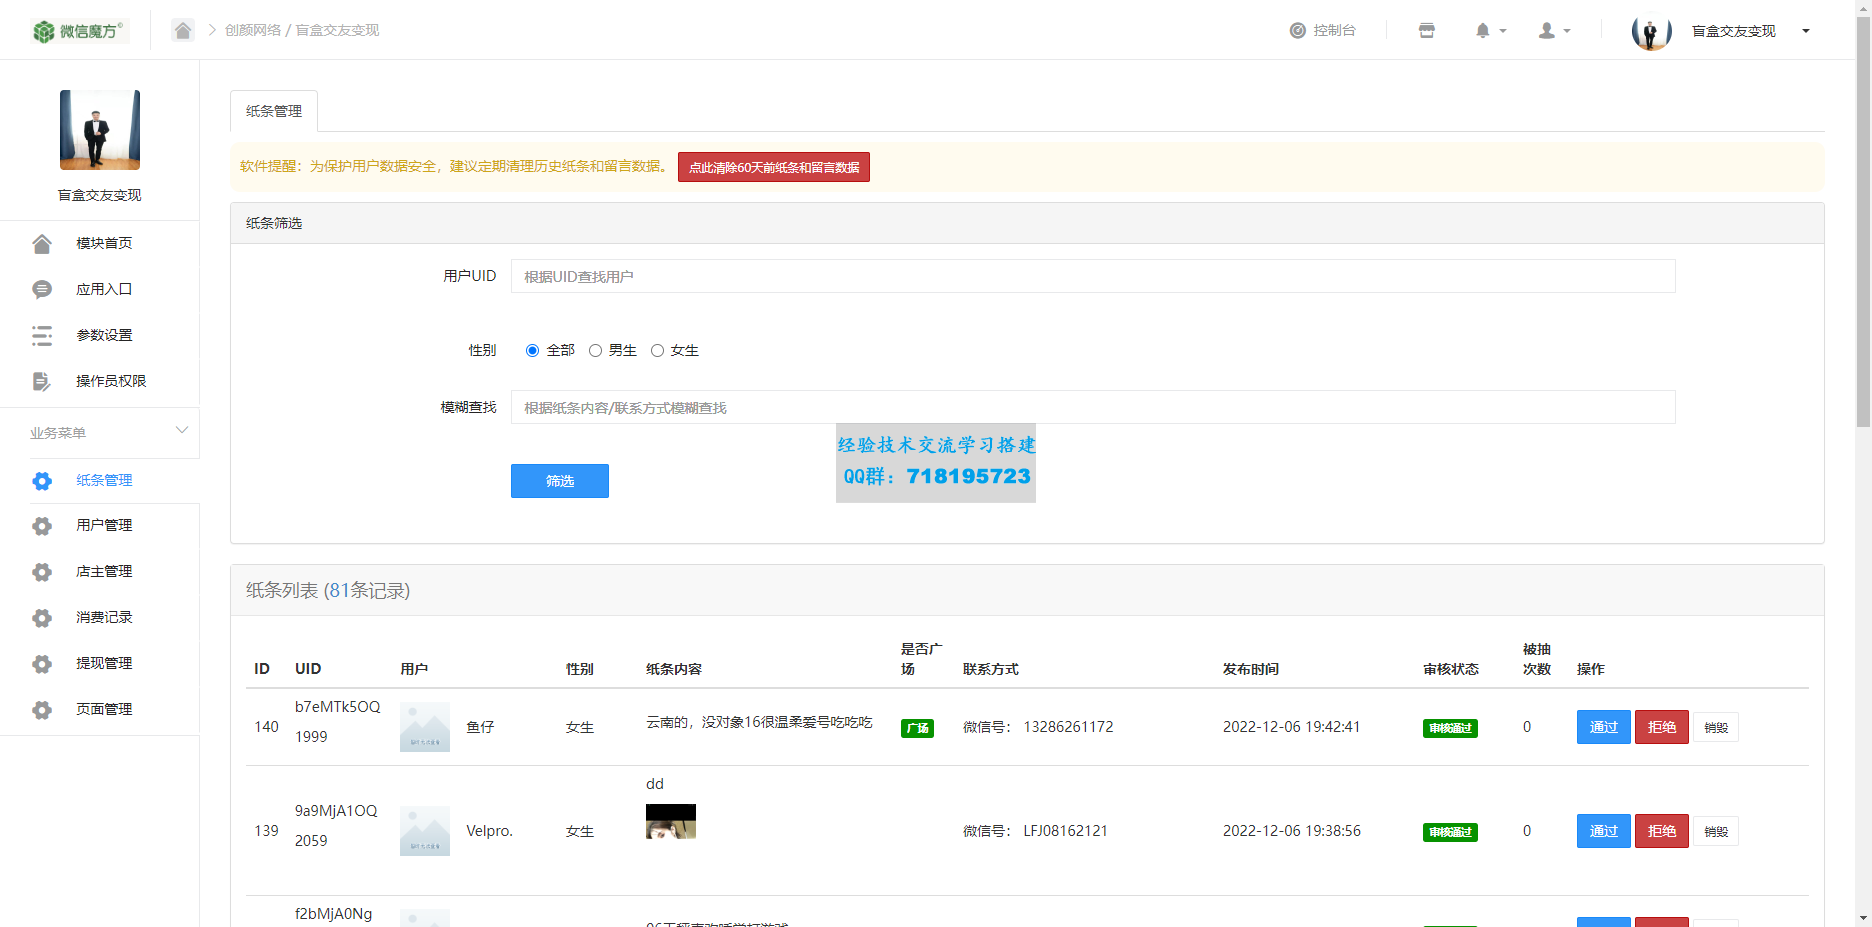The height and width of the screenshot is (927, 1872).
Task: Click the home icon in breadcrumb
Action: 182,30
